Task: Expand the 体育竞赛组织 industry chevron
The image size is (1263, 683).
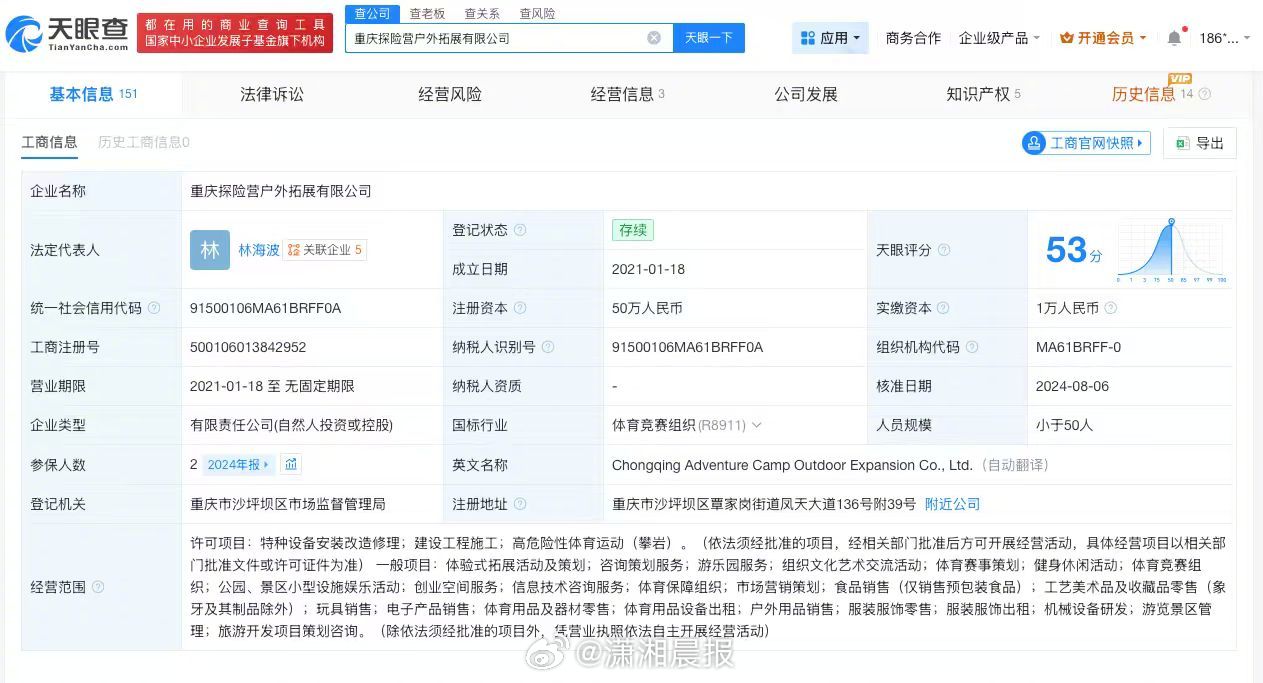Action: (x=756, y=425)
